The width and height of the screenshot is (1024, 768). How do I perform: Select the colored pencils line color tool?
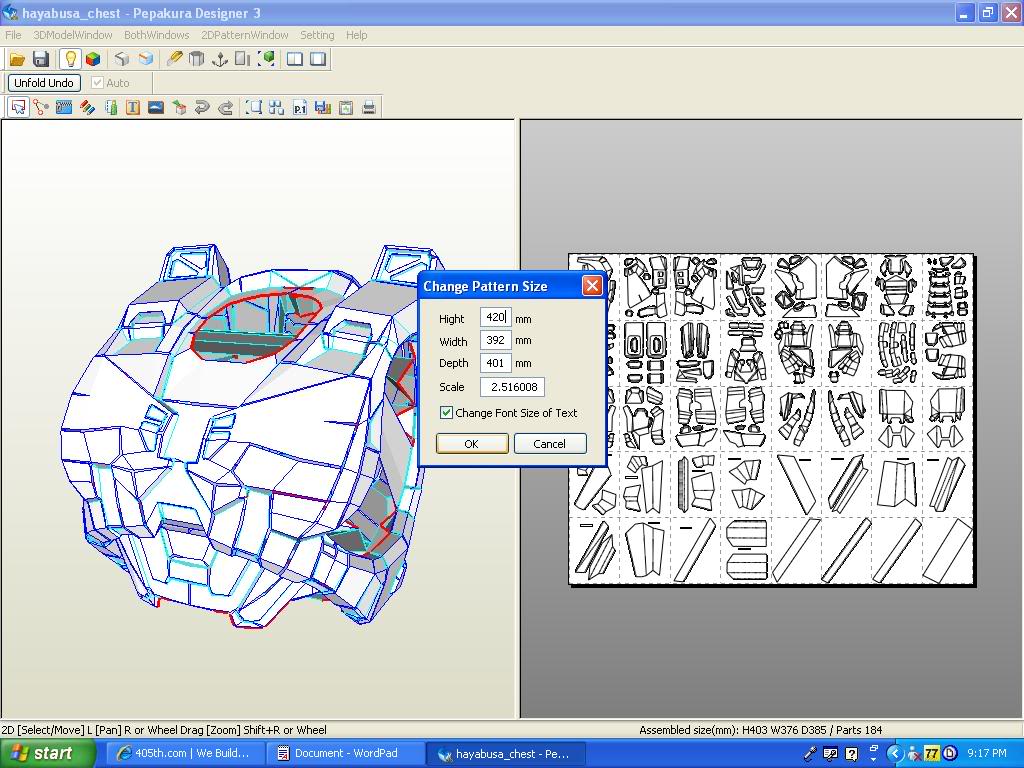(87, 108)
